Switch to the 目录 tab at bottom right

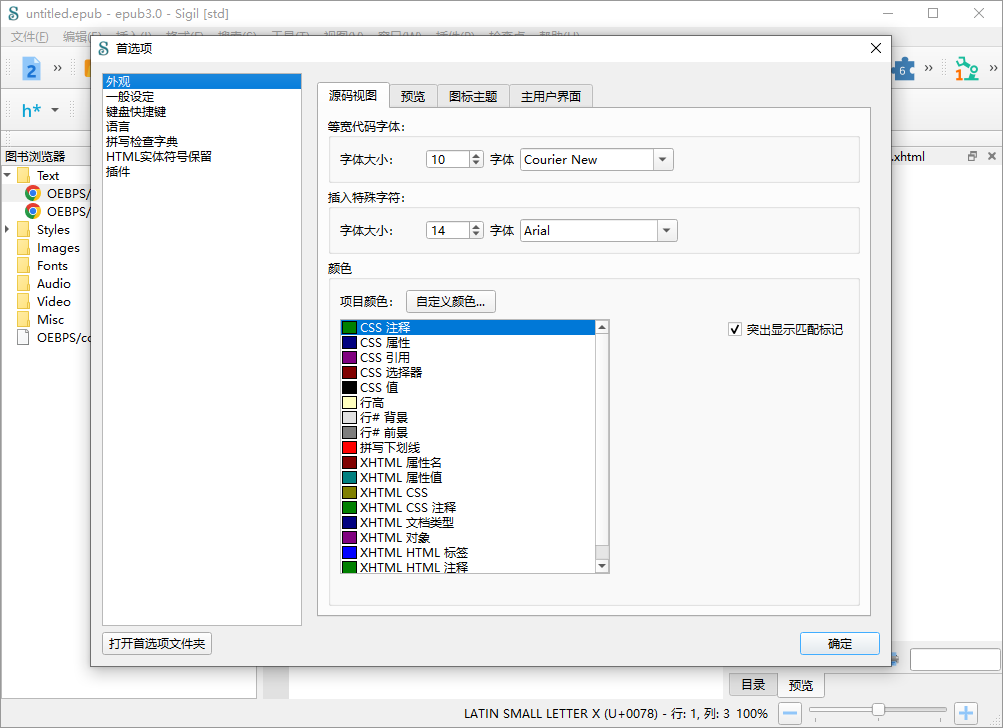point(753,685)
